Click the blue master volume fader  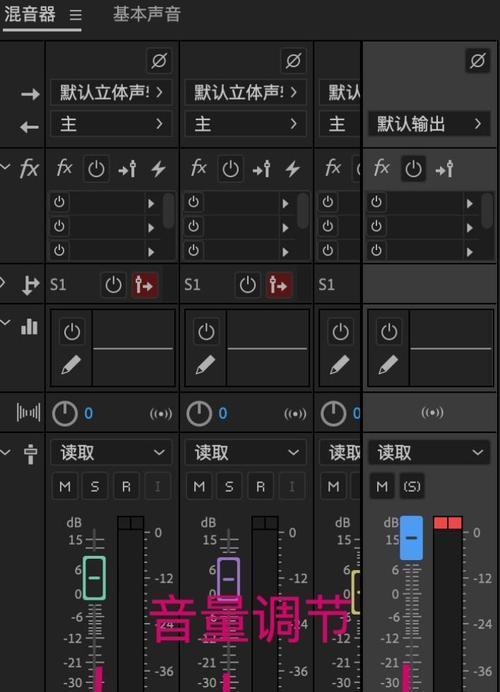411,538
